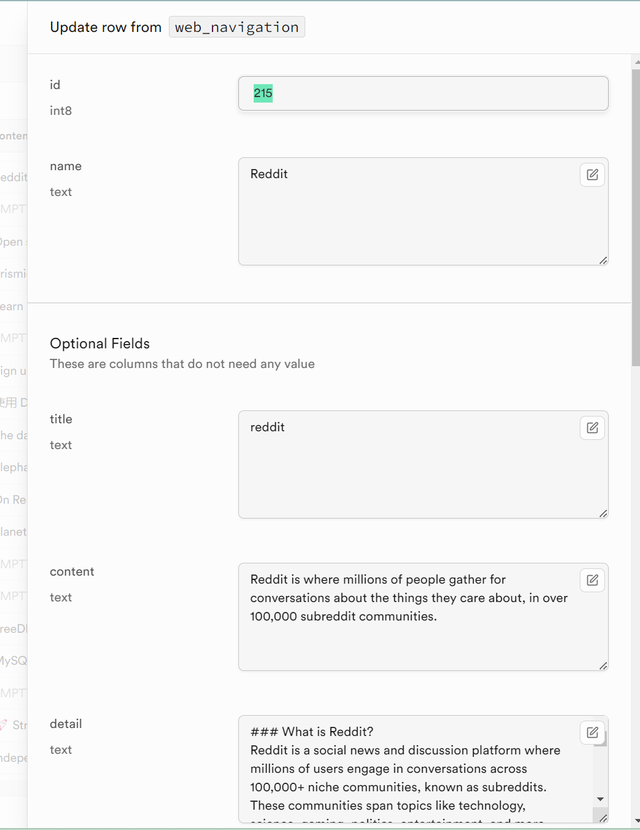The image size is (640, 830).
Task: Click the "title" field label
Action: click(x=61, y=419)
